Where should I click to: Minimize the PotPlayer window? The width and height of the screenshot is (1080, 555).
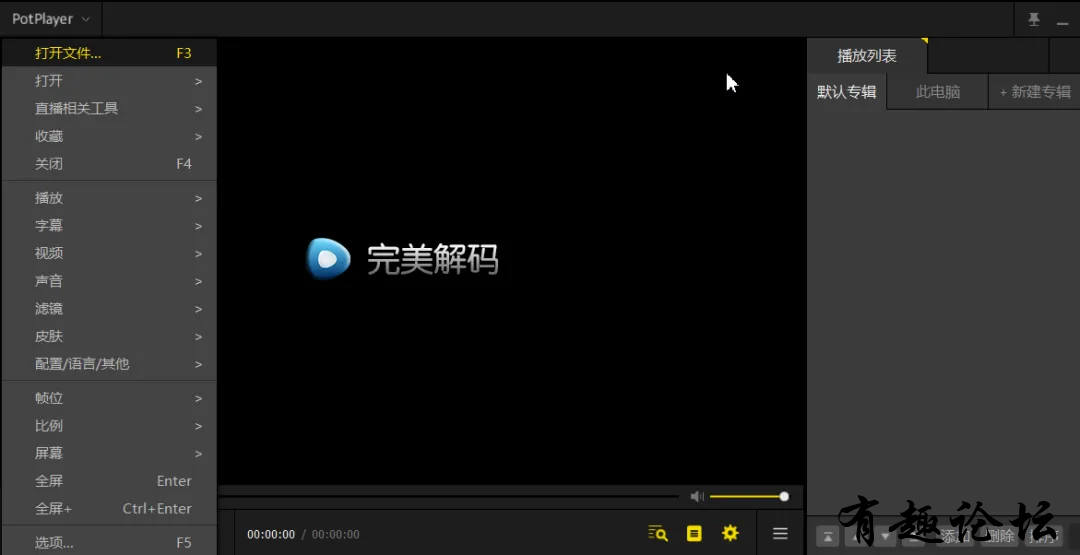1062,21
